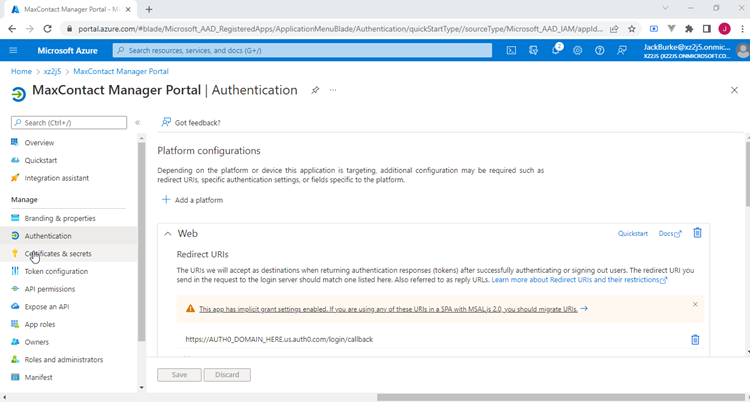Image resolution: width=750 pixels, height=402 pixels.
Task: Reload the page in the browser
Action: tap(47, 29)
